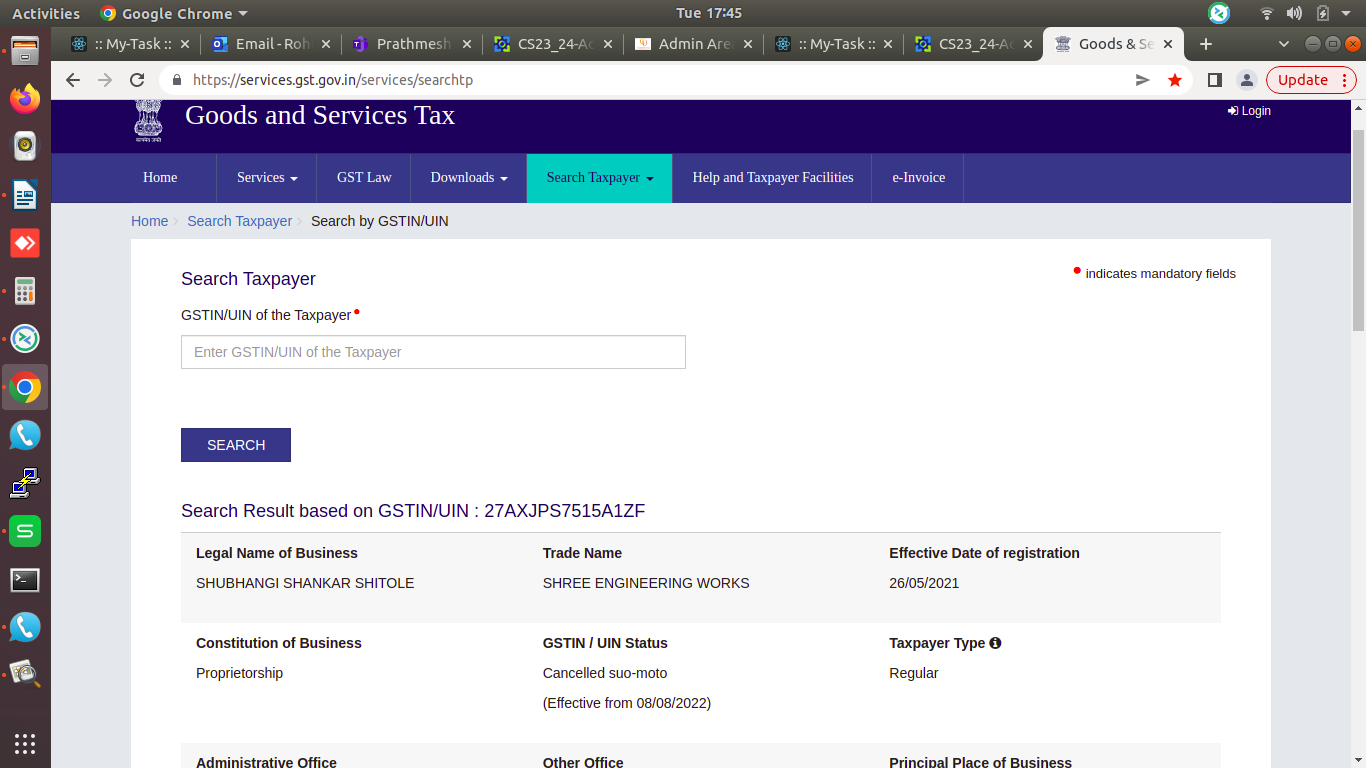Click the page vertical scrollbar
The image size is (1366, 768).
point(1358,230)
